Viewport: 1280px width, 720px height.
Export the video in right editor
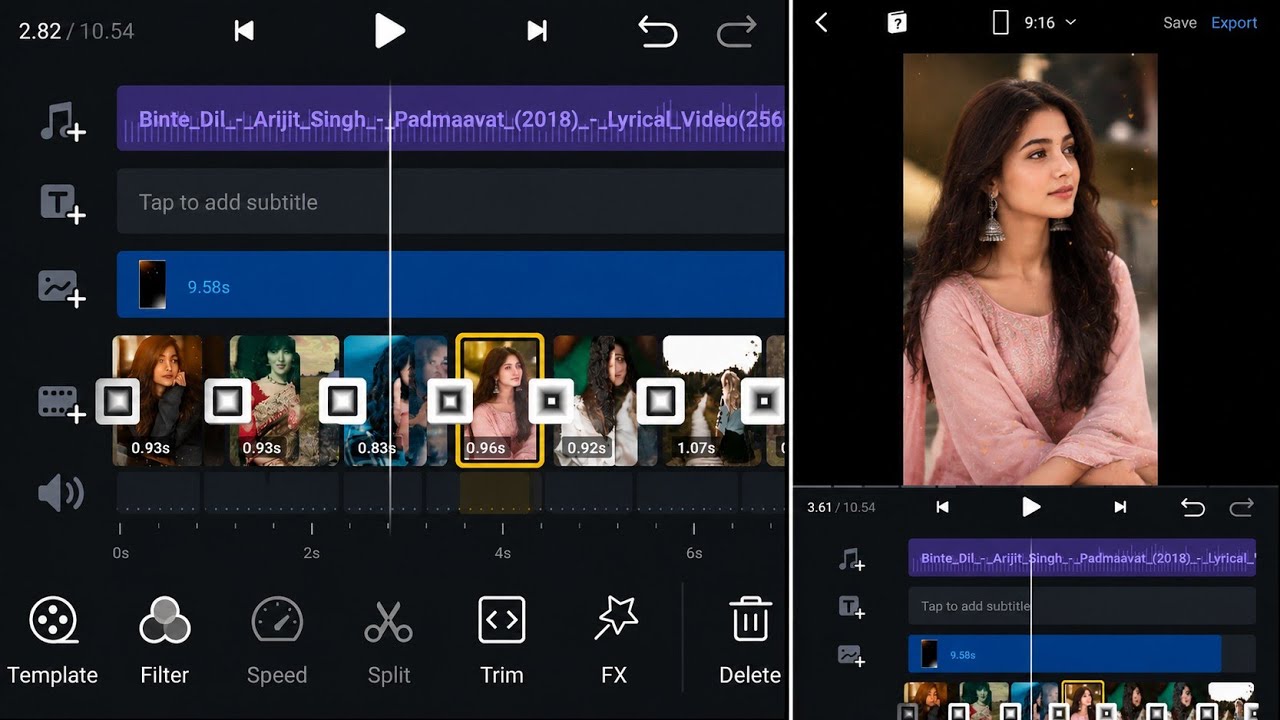(x=1234, y=23)
